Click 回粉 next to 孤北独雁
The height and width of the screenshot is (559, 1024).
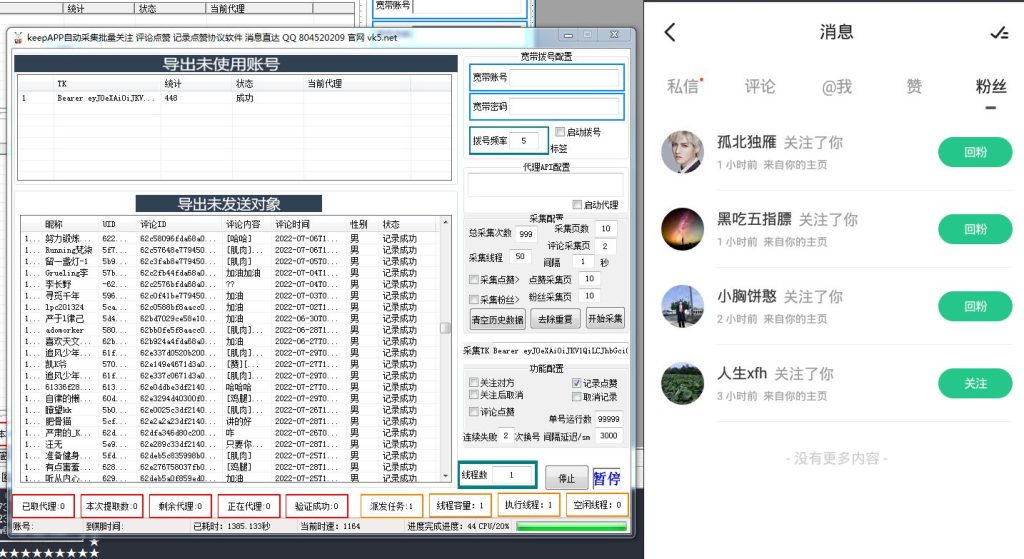coord(975,152)
